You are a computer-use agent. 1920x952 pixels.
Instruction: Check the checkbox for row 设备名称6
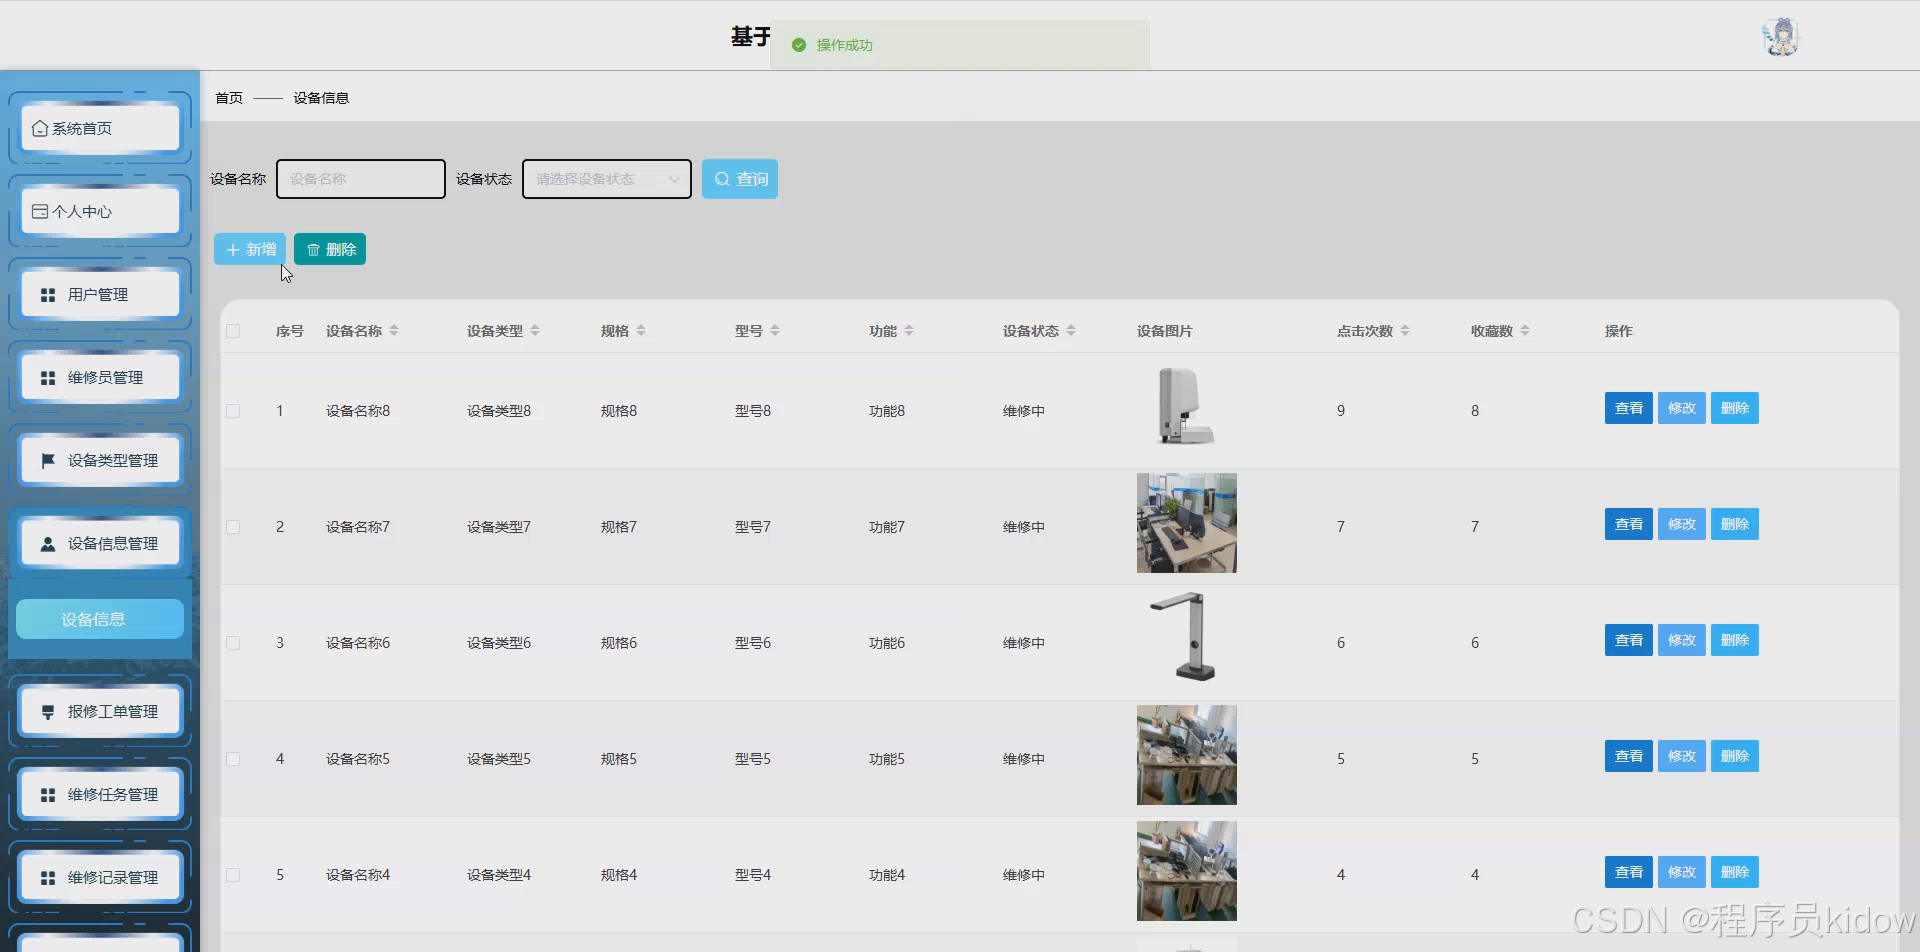(x=233, y=642)
